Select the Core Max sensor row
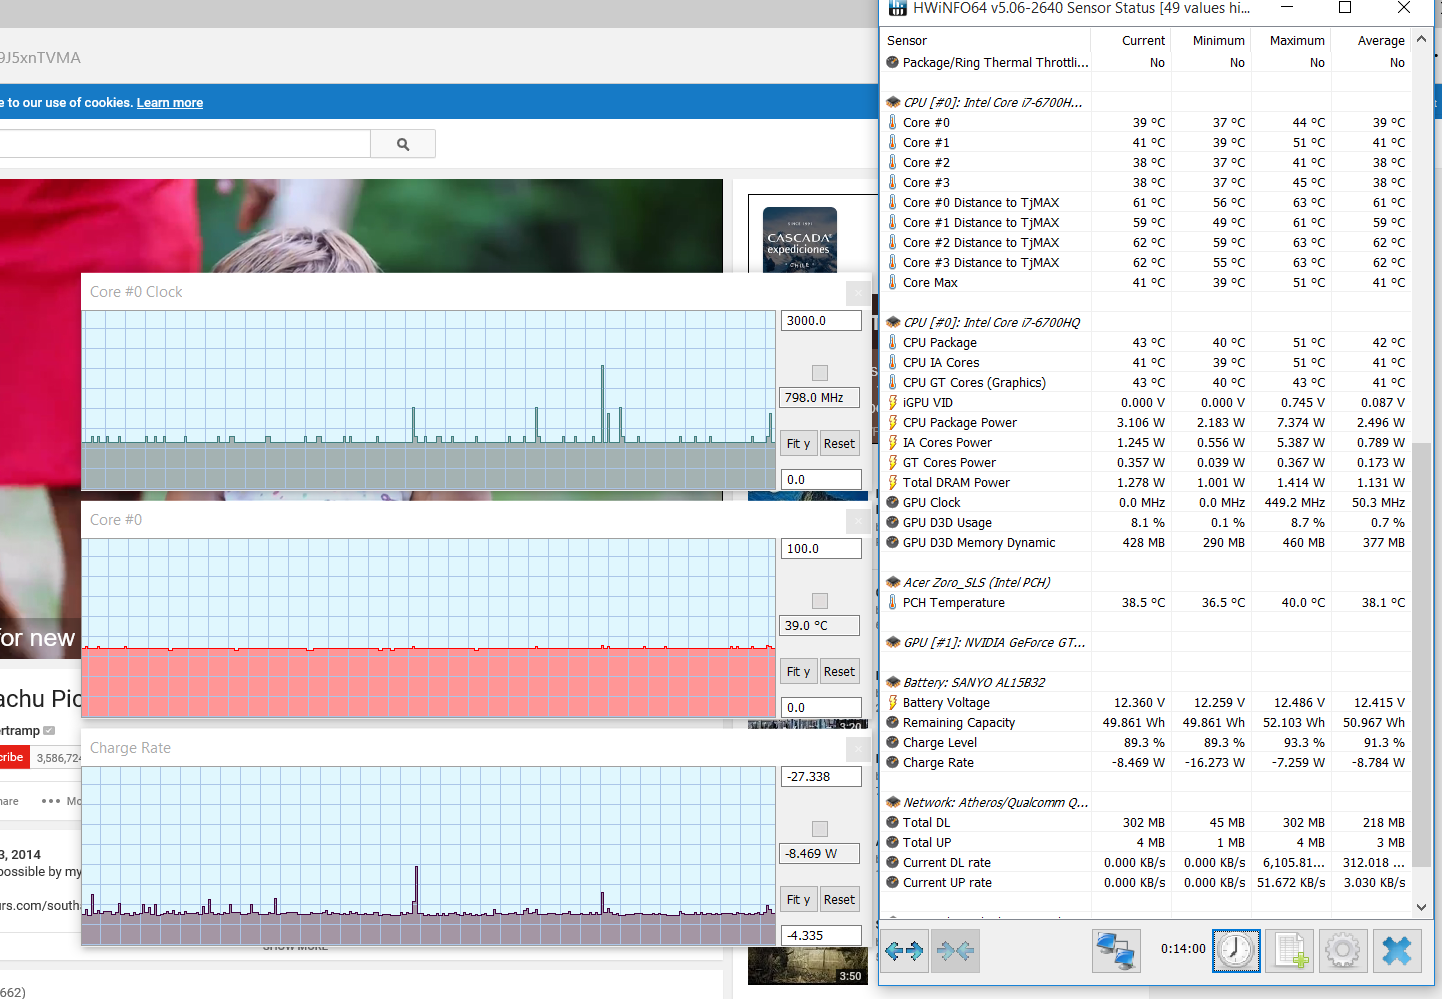This screenshot has height=999, width=1442. tap(1146, 282)
